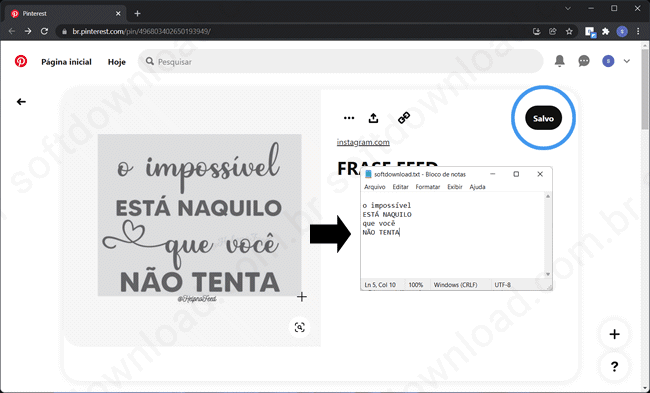The image size is (650, 393).
Task: Open the Chrome profile avatar
Action: [622, 31]
